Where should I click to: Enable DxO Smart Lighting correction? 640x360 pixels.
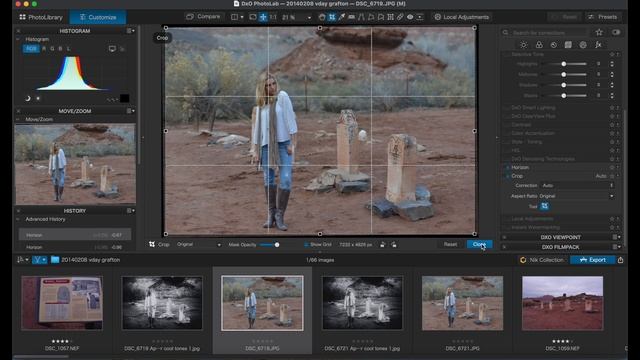click(507, 108)
